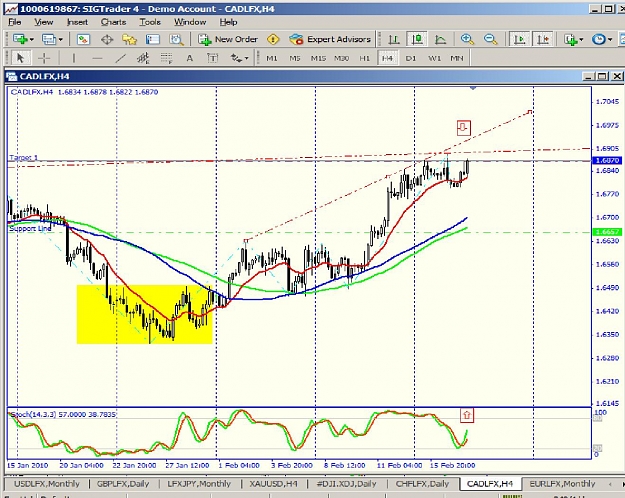Screen dimensions: 625x498
Task: Set timeframe to W1
Action: coord(434,58)
